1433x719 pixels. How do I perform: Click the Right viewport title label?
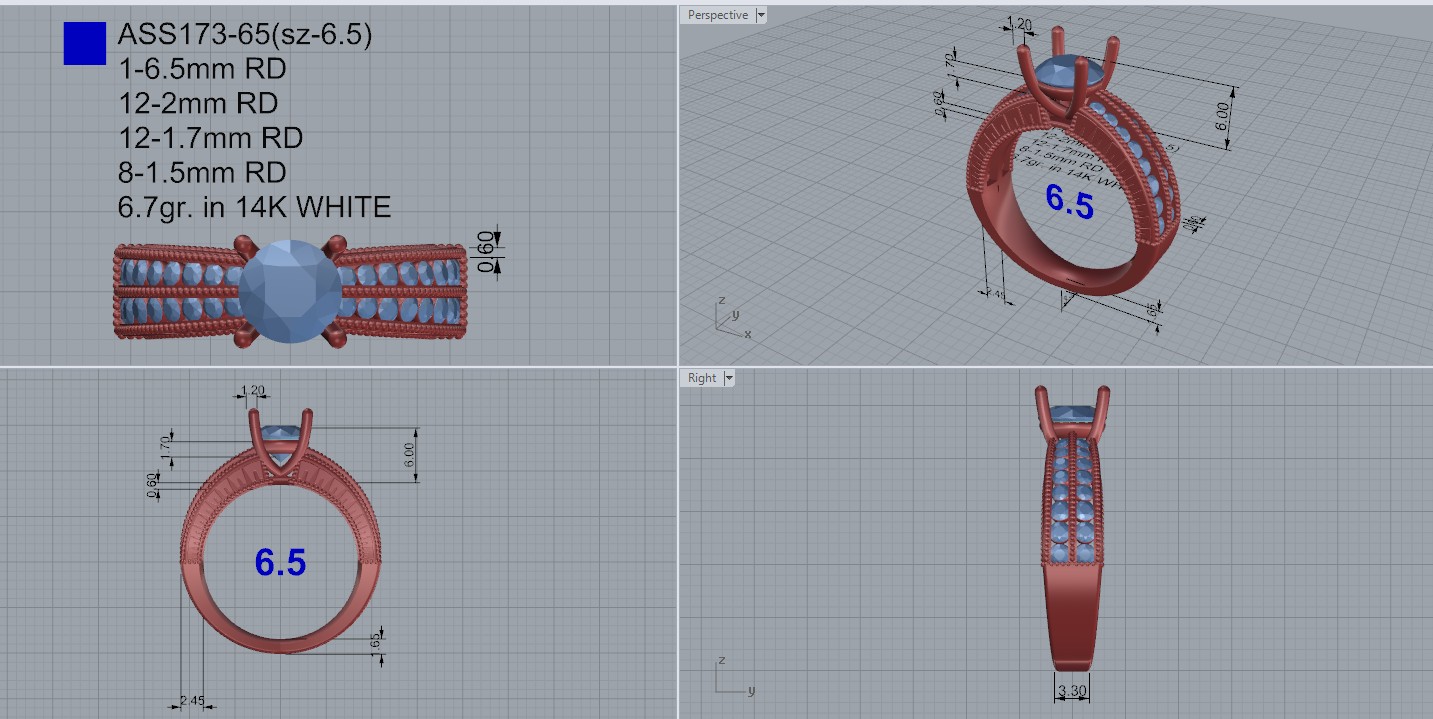[702, 378]
